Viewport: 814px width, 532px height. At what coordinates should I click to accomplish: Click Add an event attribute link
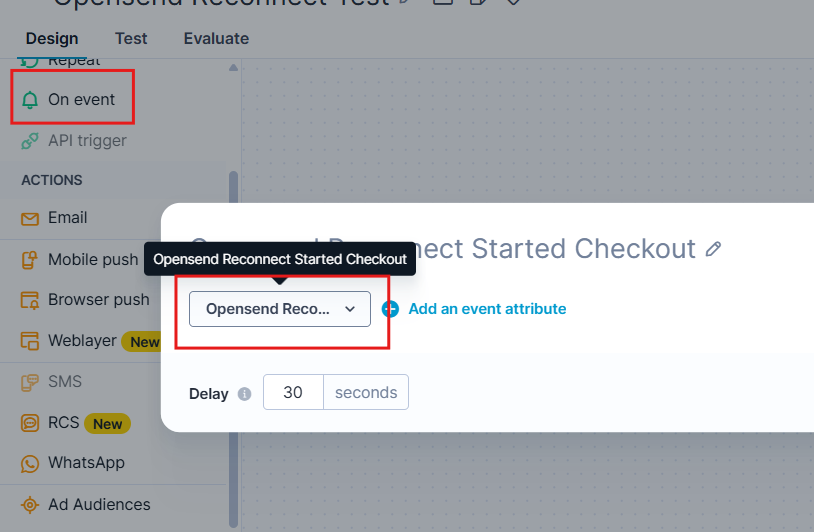pyautogui.click(x=487, y=309)
